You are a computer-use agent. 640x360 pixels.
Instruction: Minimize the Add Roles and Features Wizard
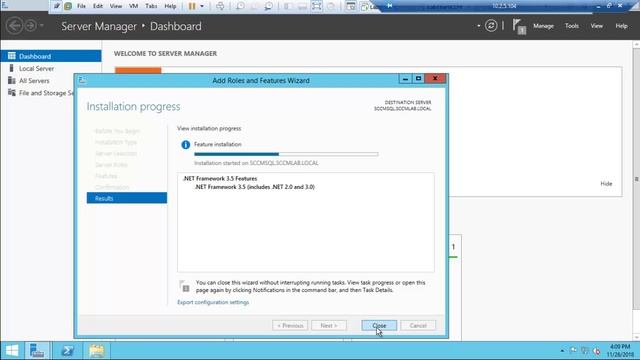(x=405, y=78)
